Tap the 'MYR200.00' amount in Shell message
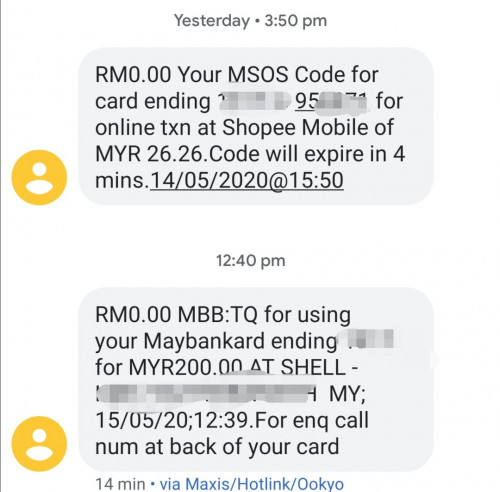The image size is (500, 492). [186, 367]
